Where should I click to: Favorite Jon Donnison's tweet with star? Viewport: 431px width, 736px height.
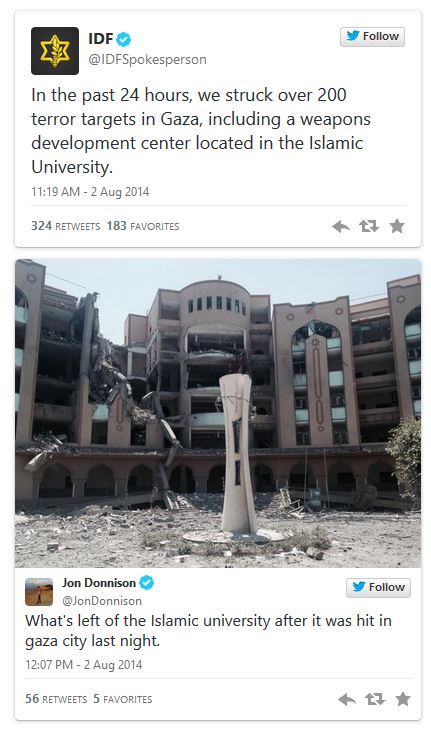click(403, 699)
